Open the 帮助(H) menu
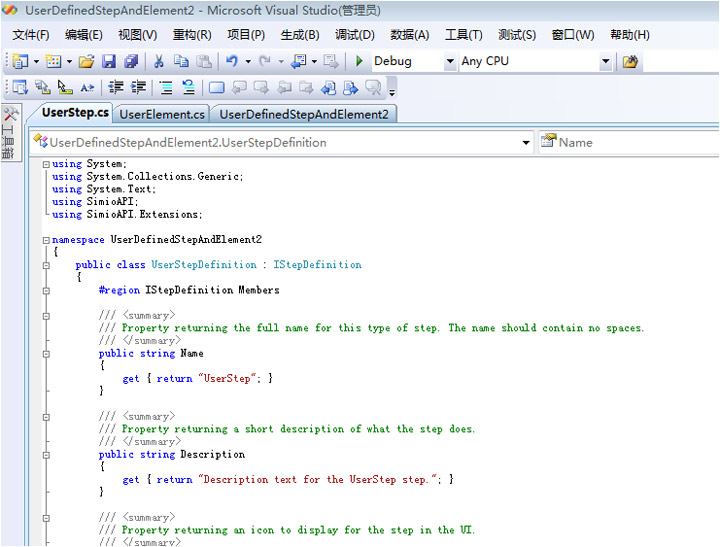Viewport: 720px width, 547px height. (630, 35)
